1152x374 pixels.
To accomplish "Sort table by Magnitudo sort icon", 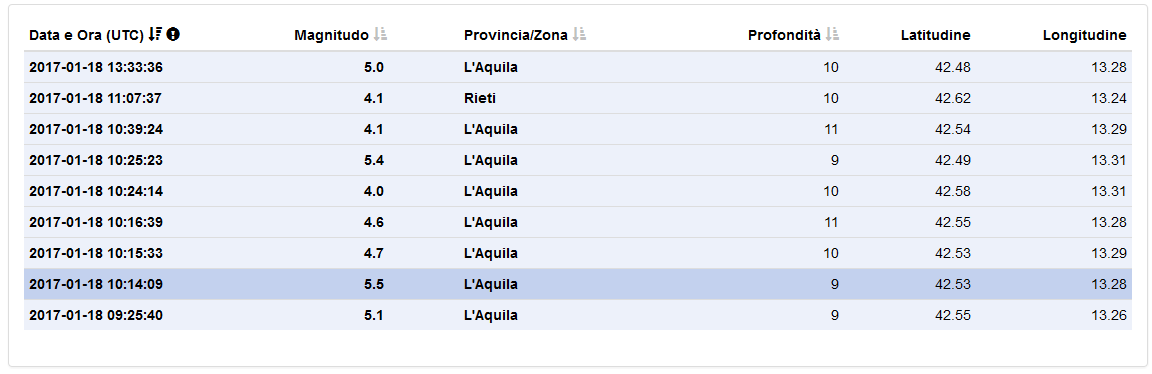I will coord(380,35).
